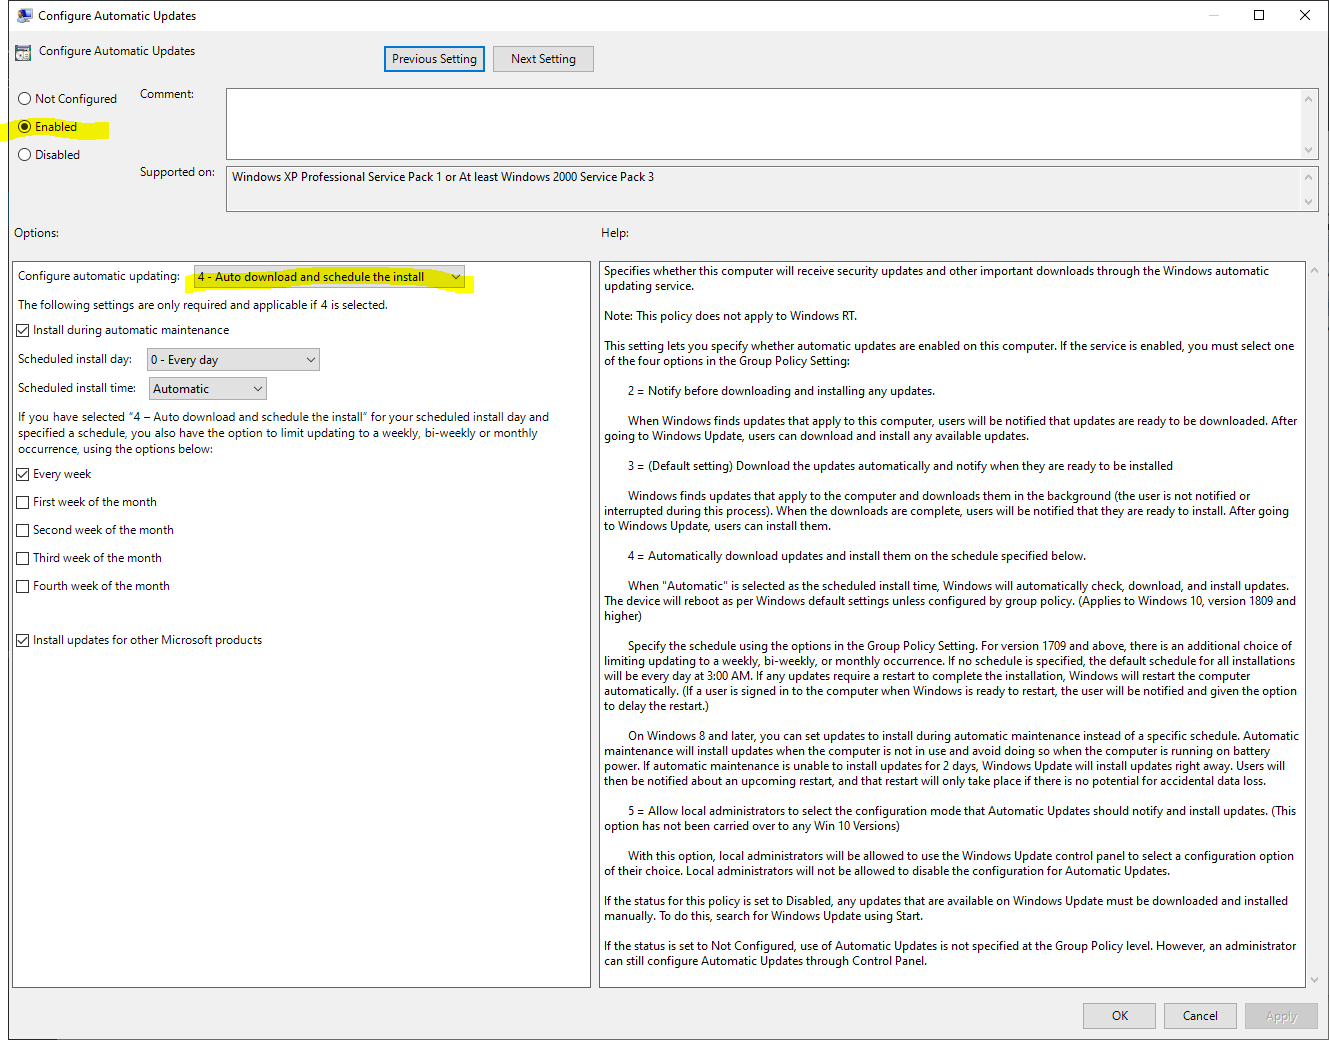Go to Next Setting
Image resolution: width=1329 pixels, height=1040 pixels.
543,59
